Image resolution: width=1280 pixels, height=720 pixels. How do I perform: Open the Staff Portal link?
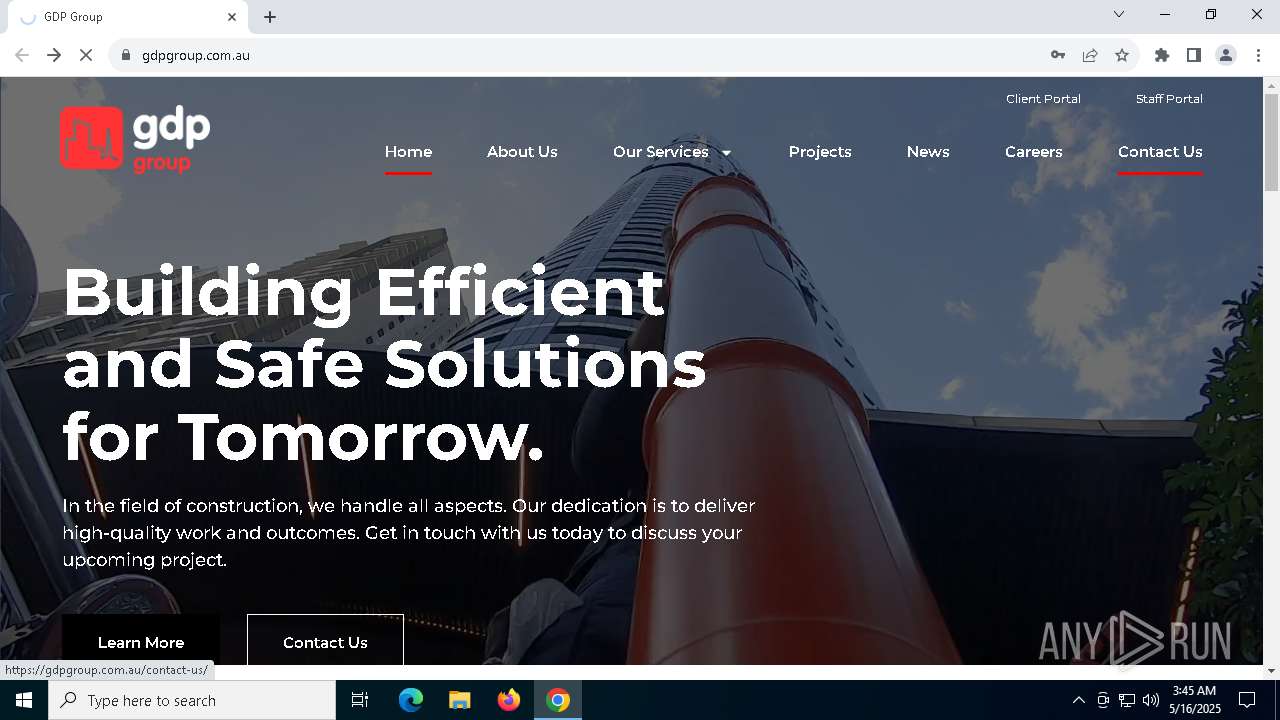pyautogui.click(x=1169, y=99)
